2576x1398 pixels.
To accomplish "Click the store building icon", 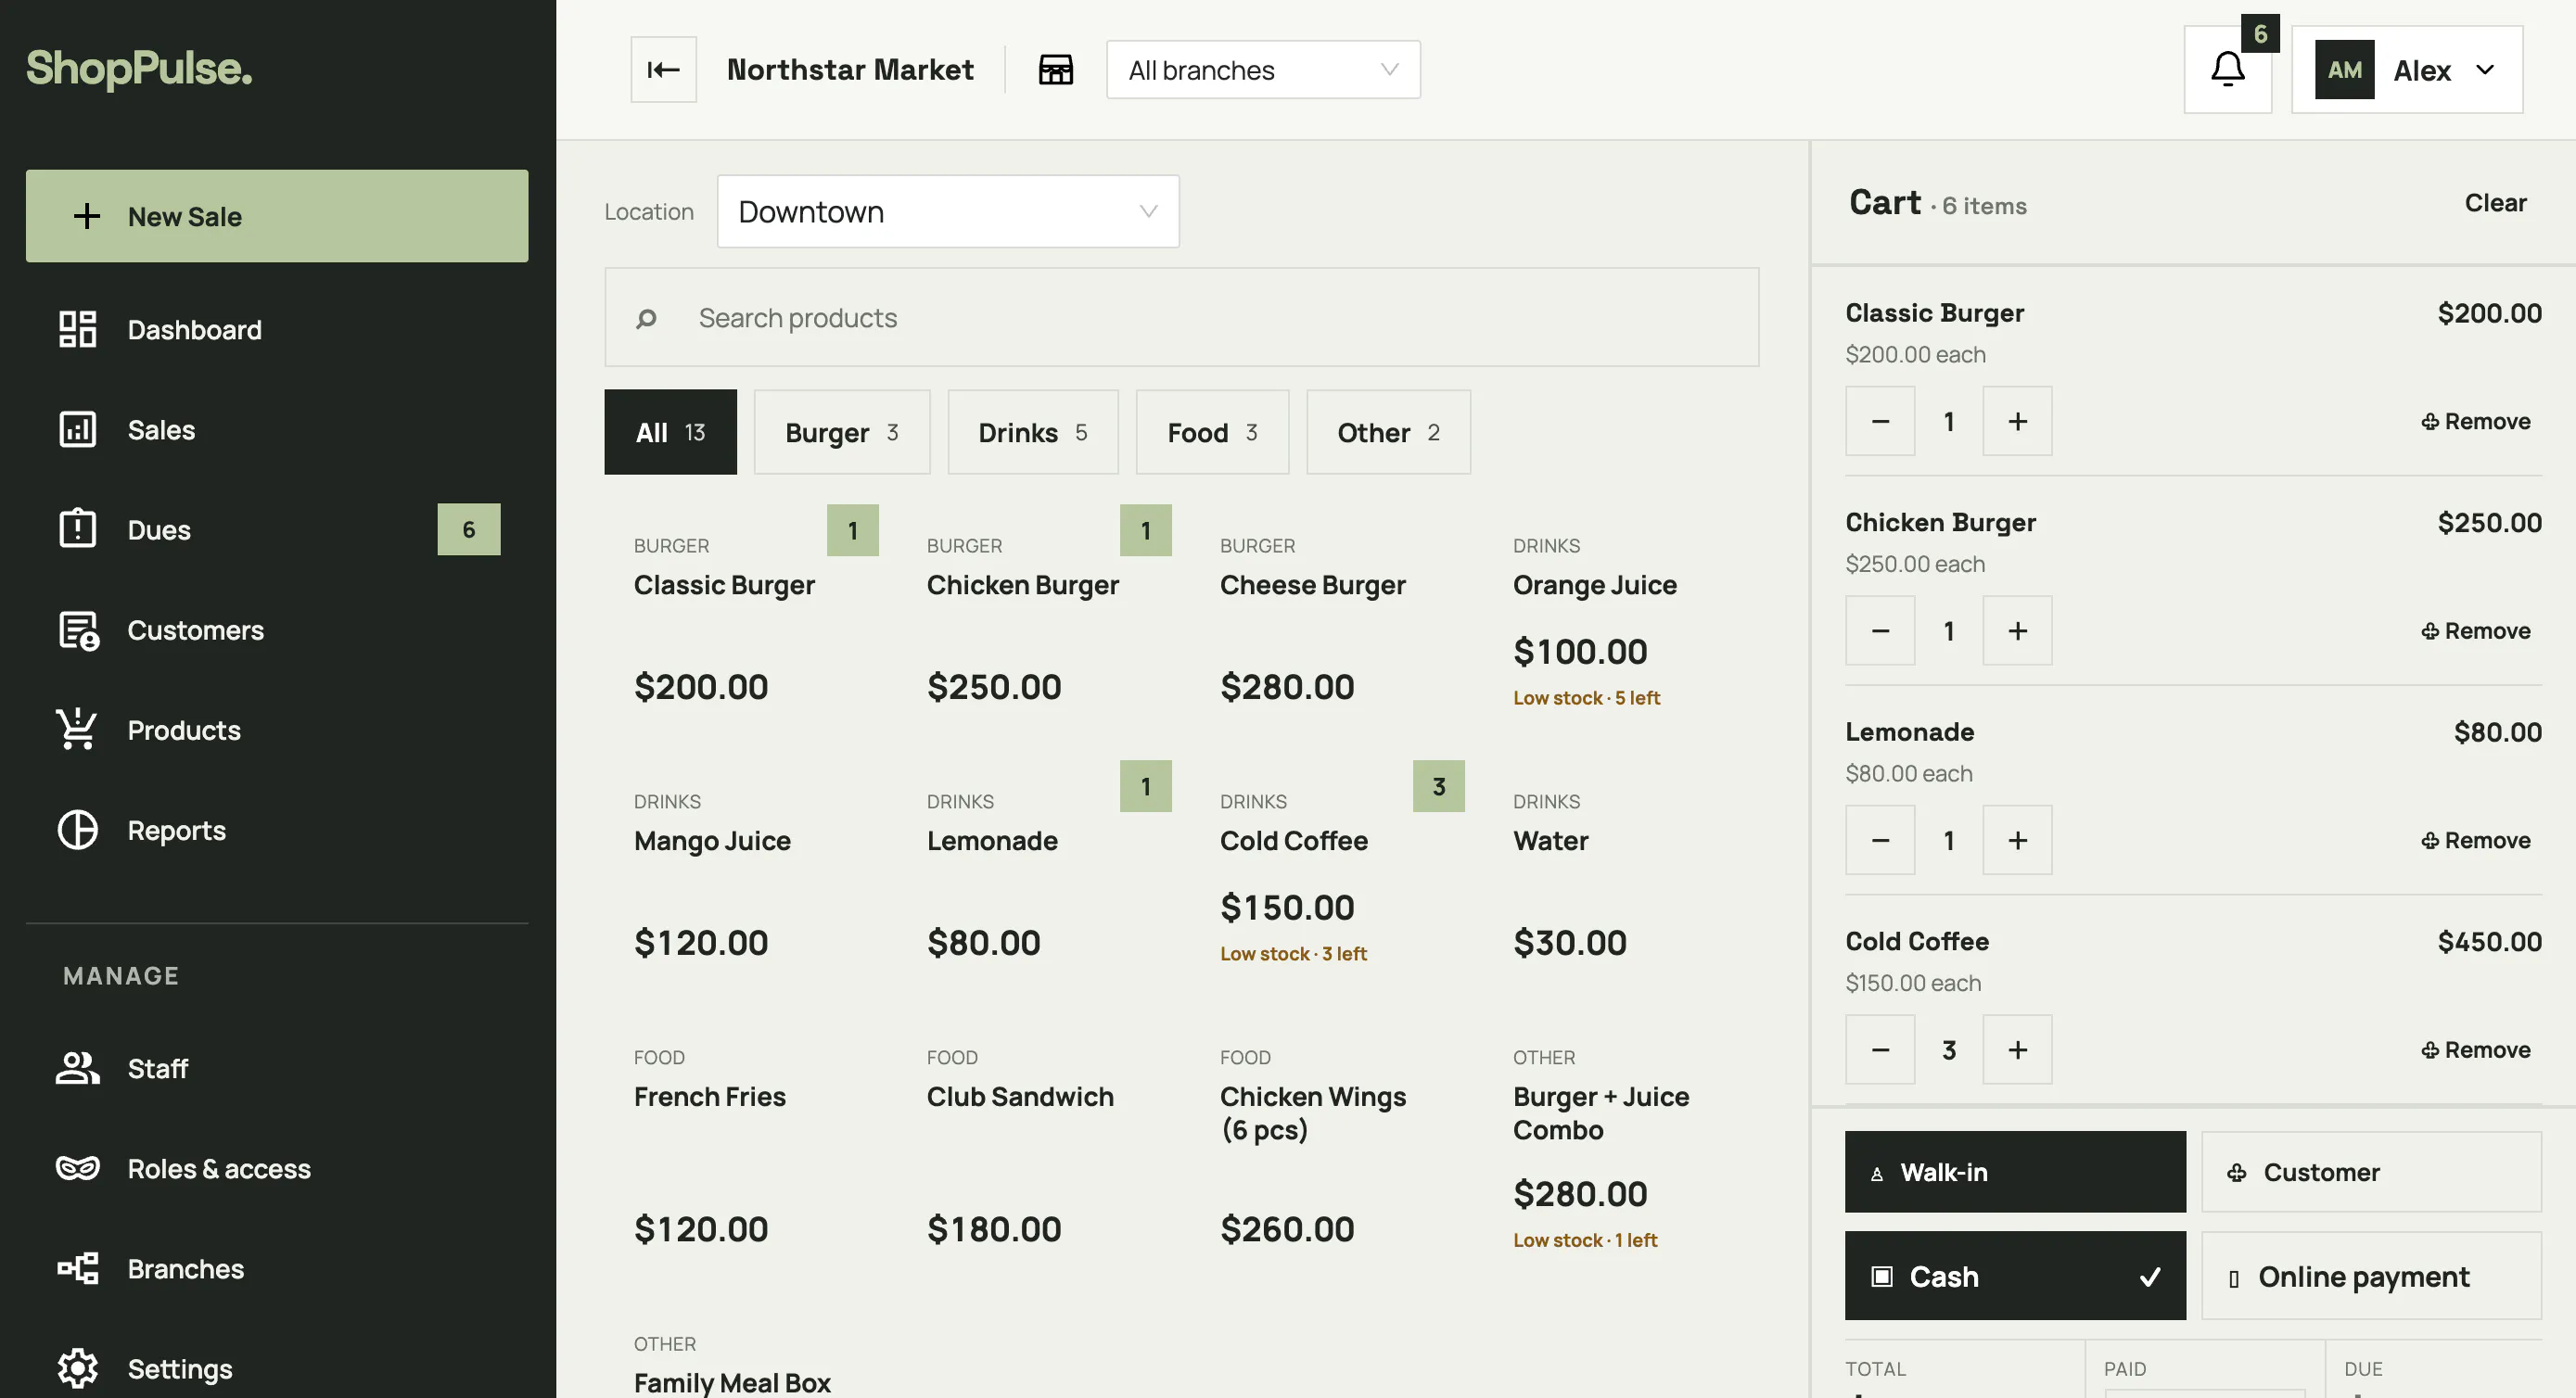I will coord(1055,69).
